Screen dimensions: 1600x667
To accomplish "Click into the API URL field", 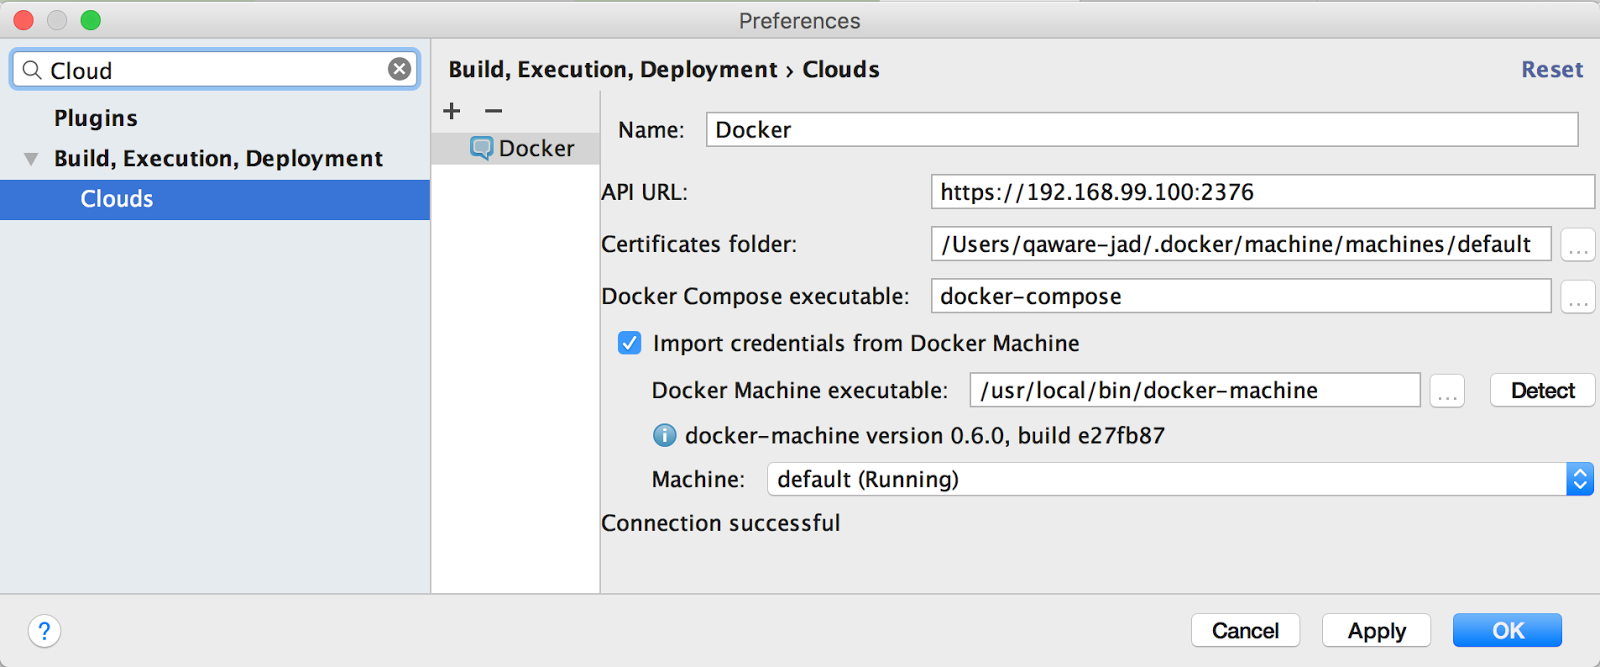I will (1261, 192).
